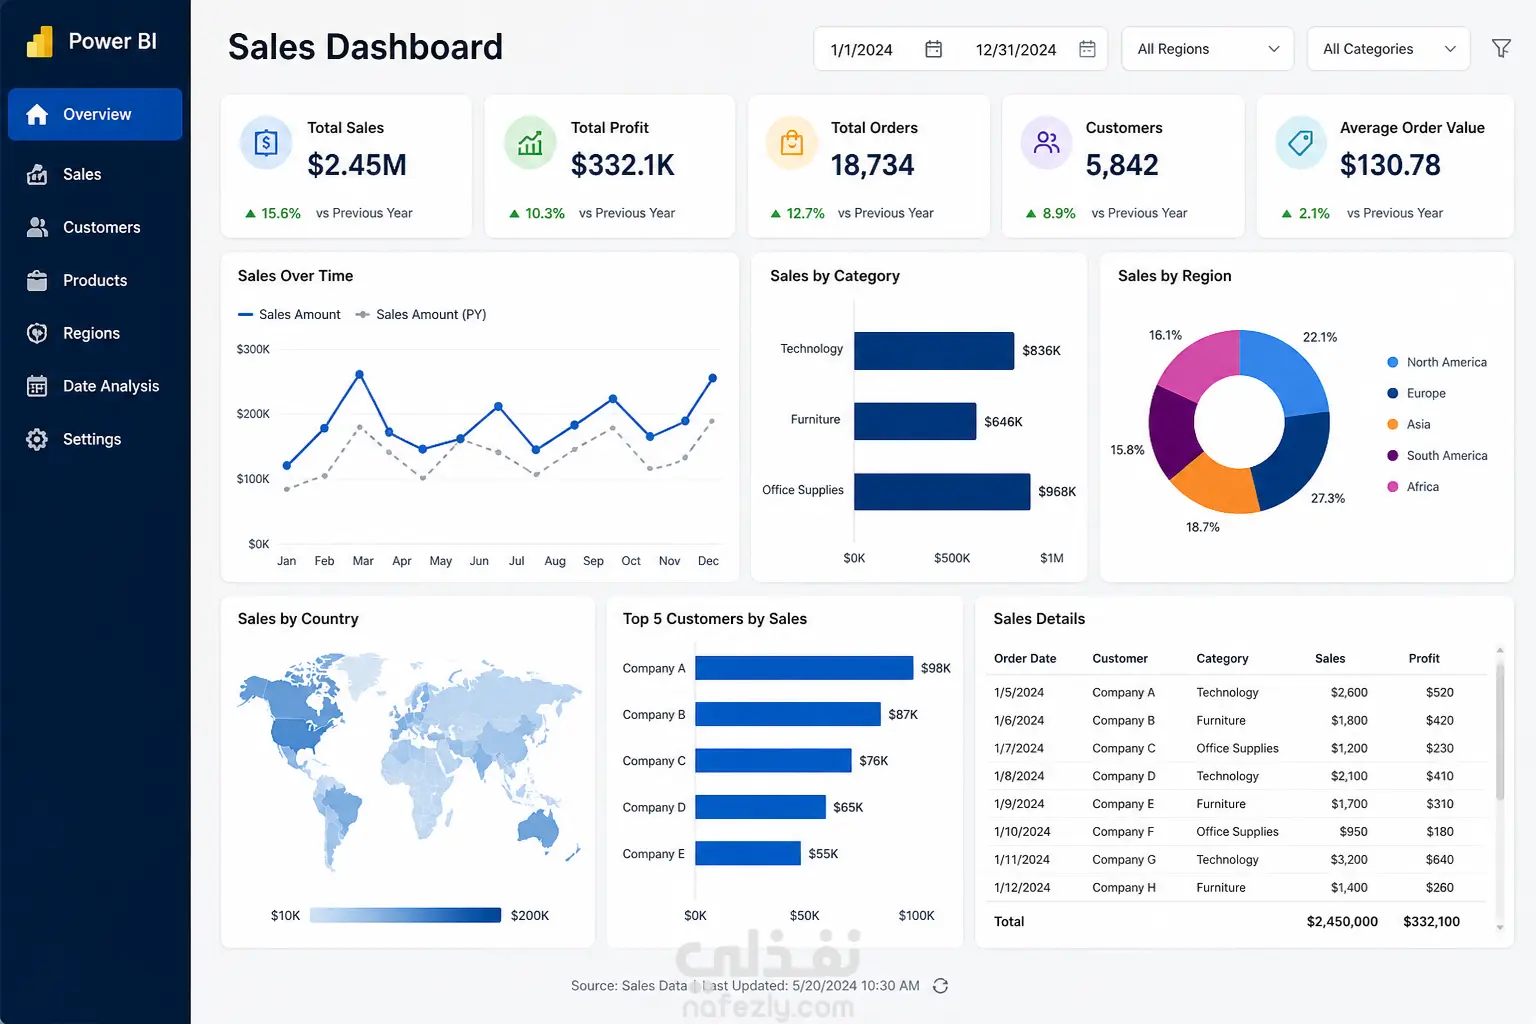Image resolution: width=1536 pixels, height=1024 pixels.
Task: Click the Date Analysis calendar icon
Action: 37,387
